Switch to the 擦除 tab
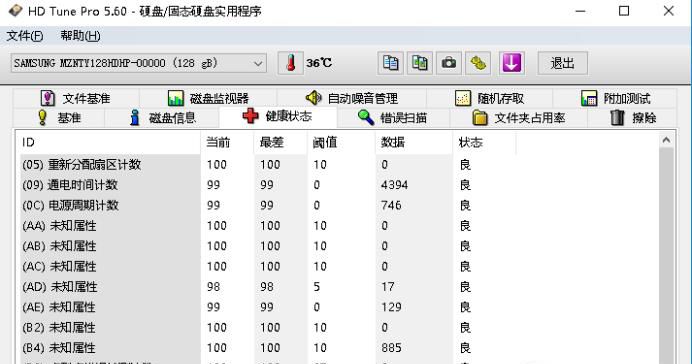Viewport: 692px width, 364px height. click(x=632, y=117)
